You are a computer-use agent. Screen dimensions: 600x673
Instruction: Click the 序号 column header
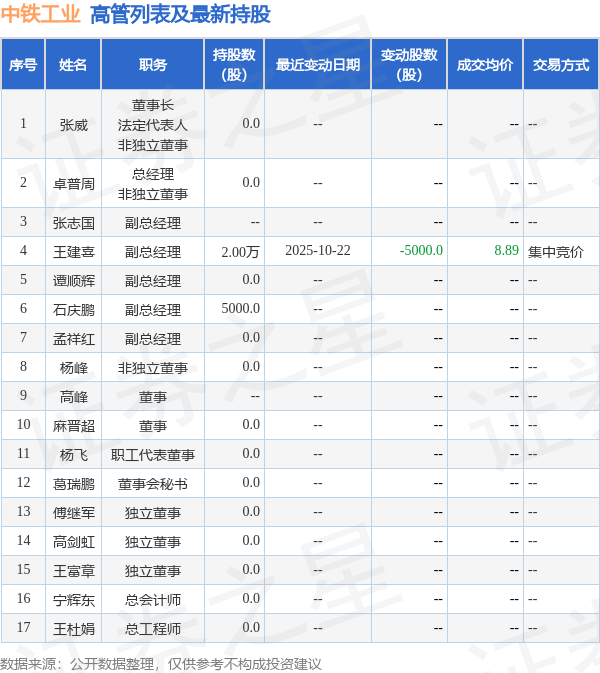pyautogui.click(x=23, y=65)
